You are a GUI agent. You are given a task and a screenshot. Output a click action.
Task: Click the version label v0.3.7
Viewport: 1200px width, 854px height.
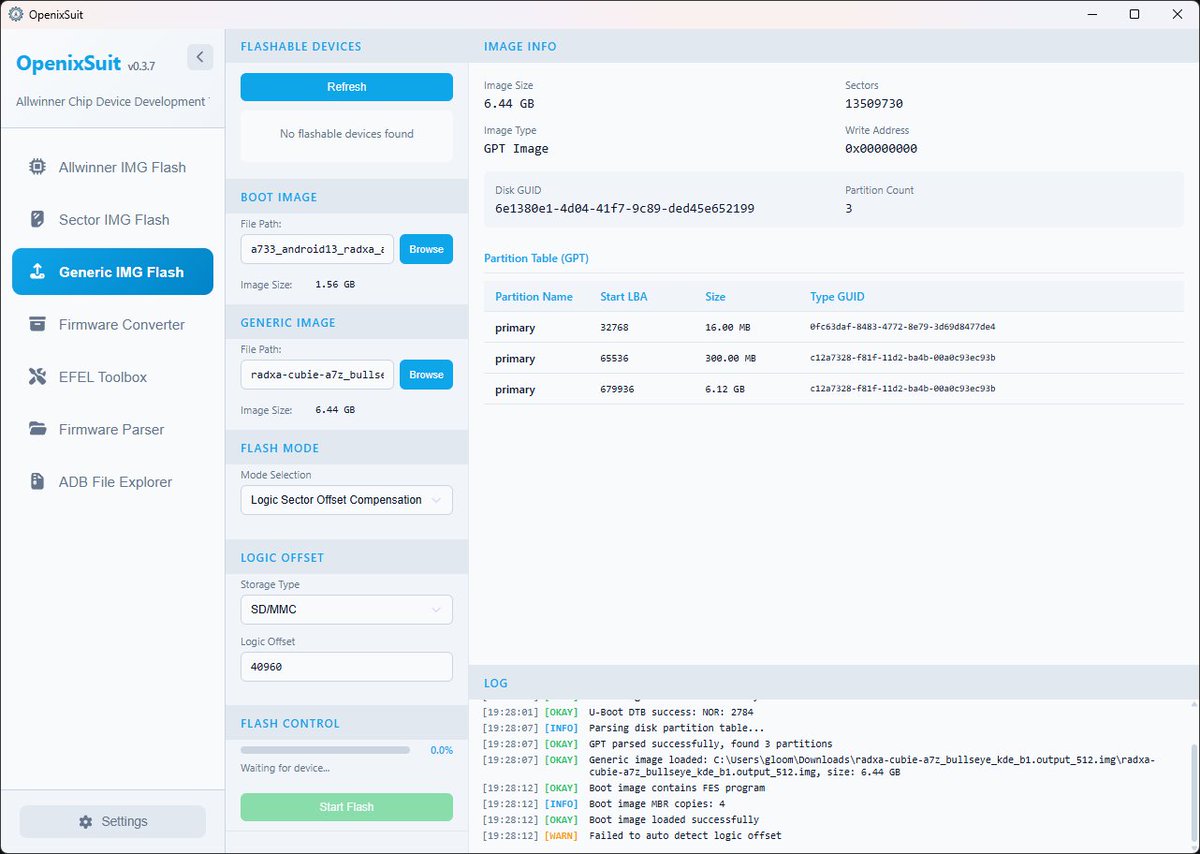141,66
